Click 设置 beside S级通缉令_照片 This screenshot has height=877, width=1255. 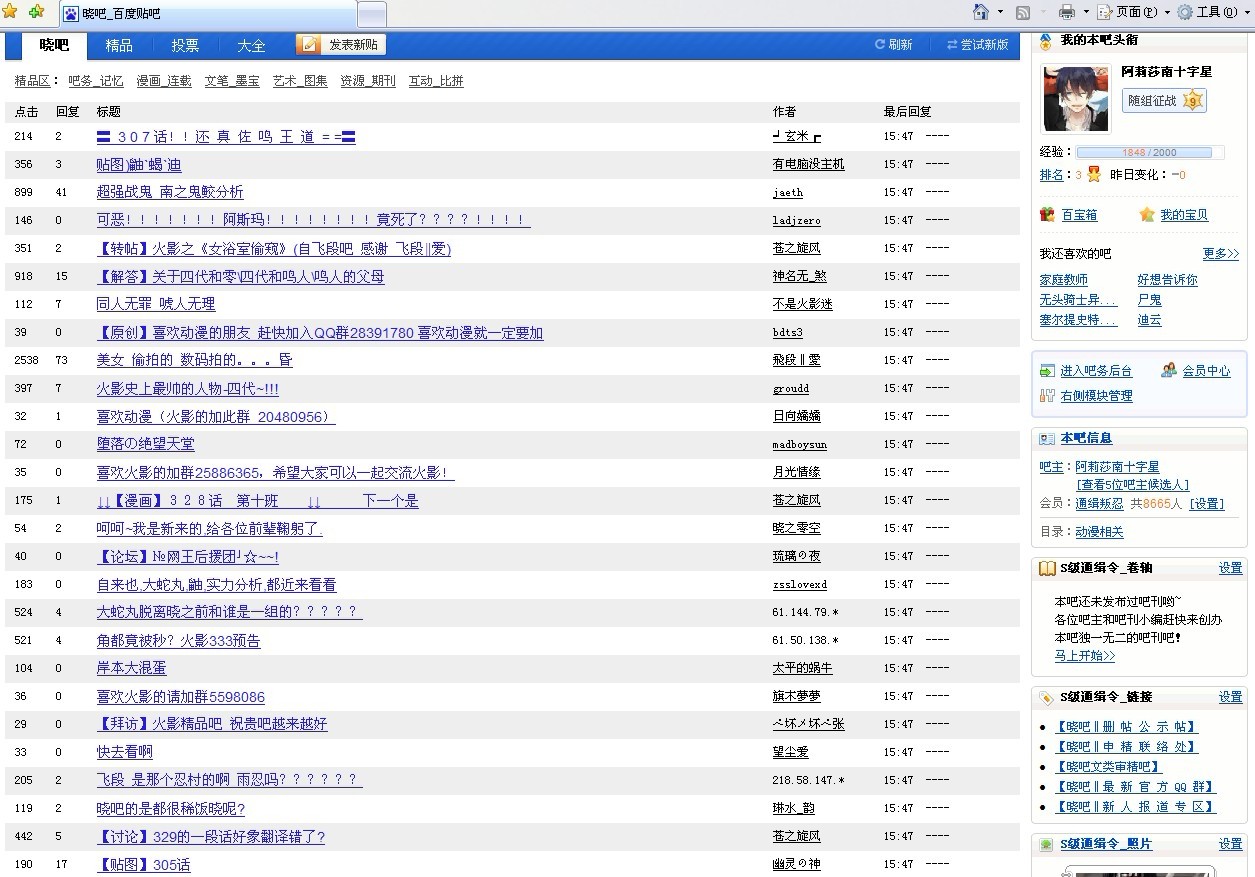(x=1230, y=845)
